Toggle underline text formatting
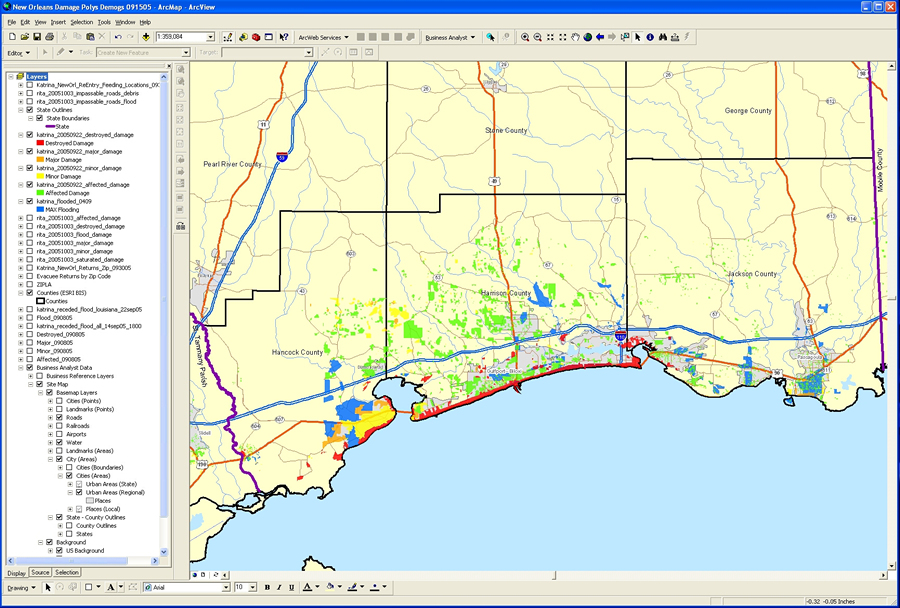900x608 pixels. tap(292, 587)
